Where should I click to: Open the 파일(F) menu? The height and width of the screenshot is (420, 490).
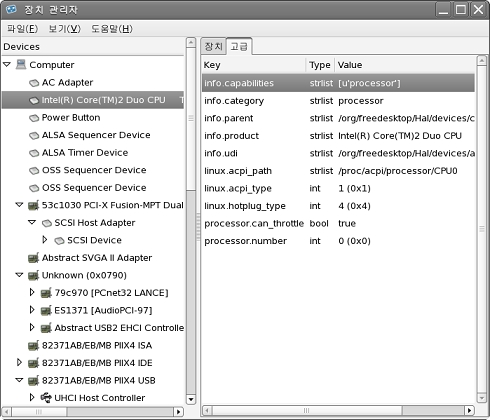(22, 29)
